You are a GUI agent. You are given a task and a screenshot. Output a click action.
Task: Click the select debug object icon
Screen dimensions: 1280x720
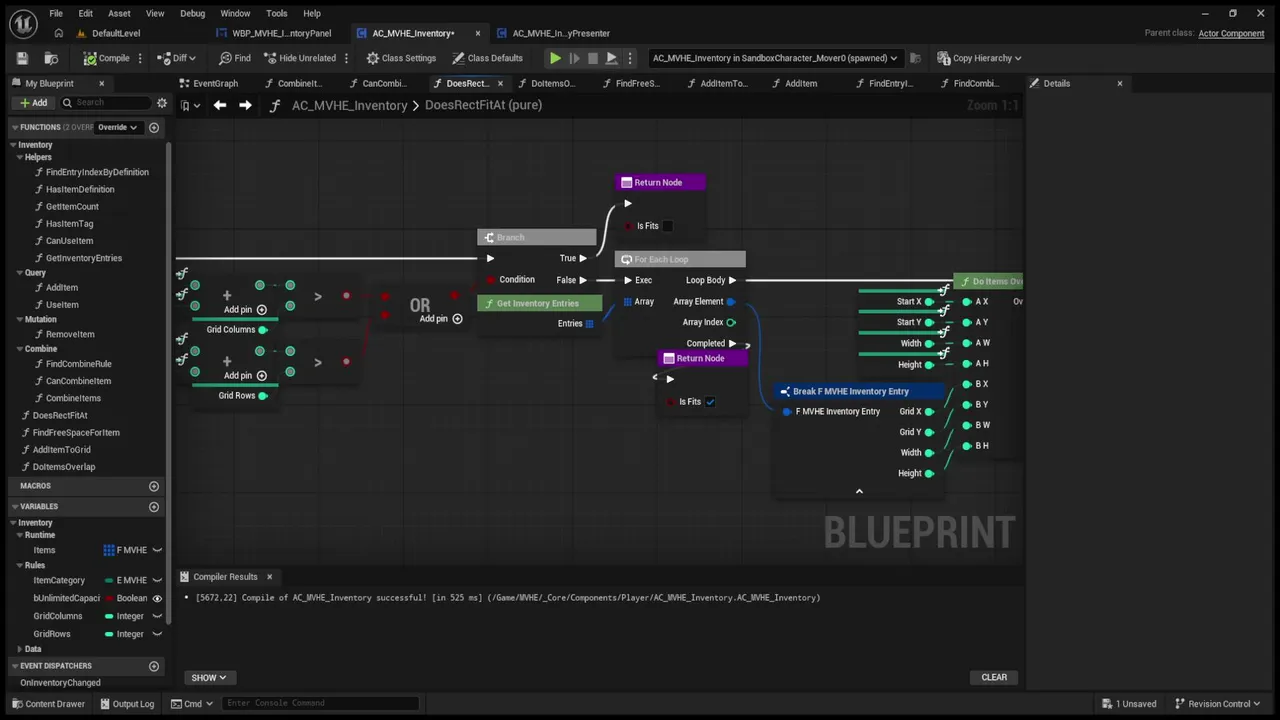click(915, 58)
